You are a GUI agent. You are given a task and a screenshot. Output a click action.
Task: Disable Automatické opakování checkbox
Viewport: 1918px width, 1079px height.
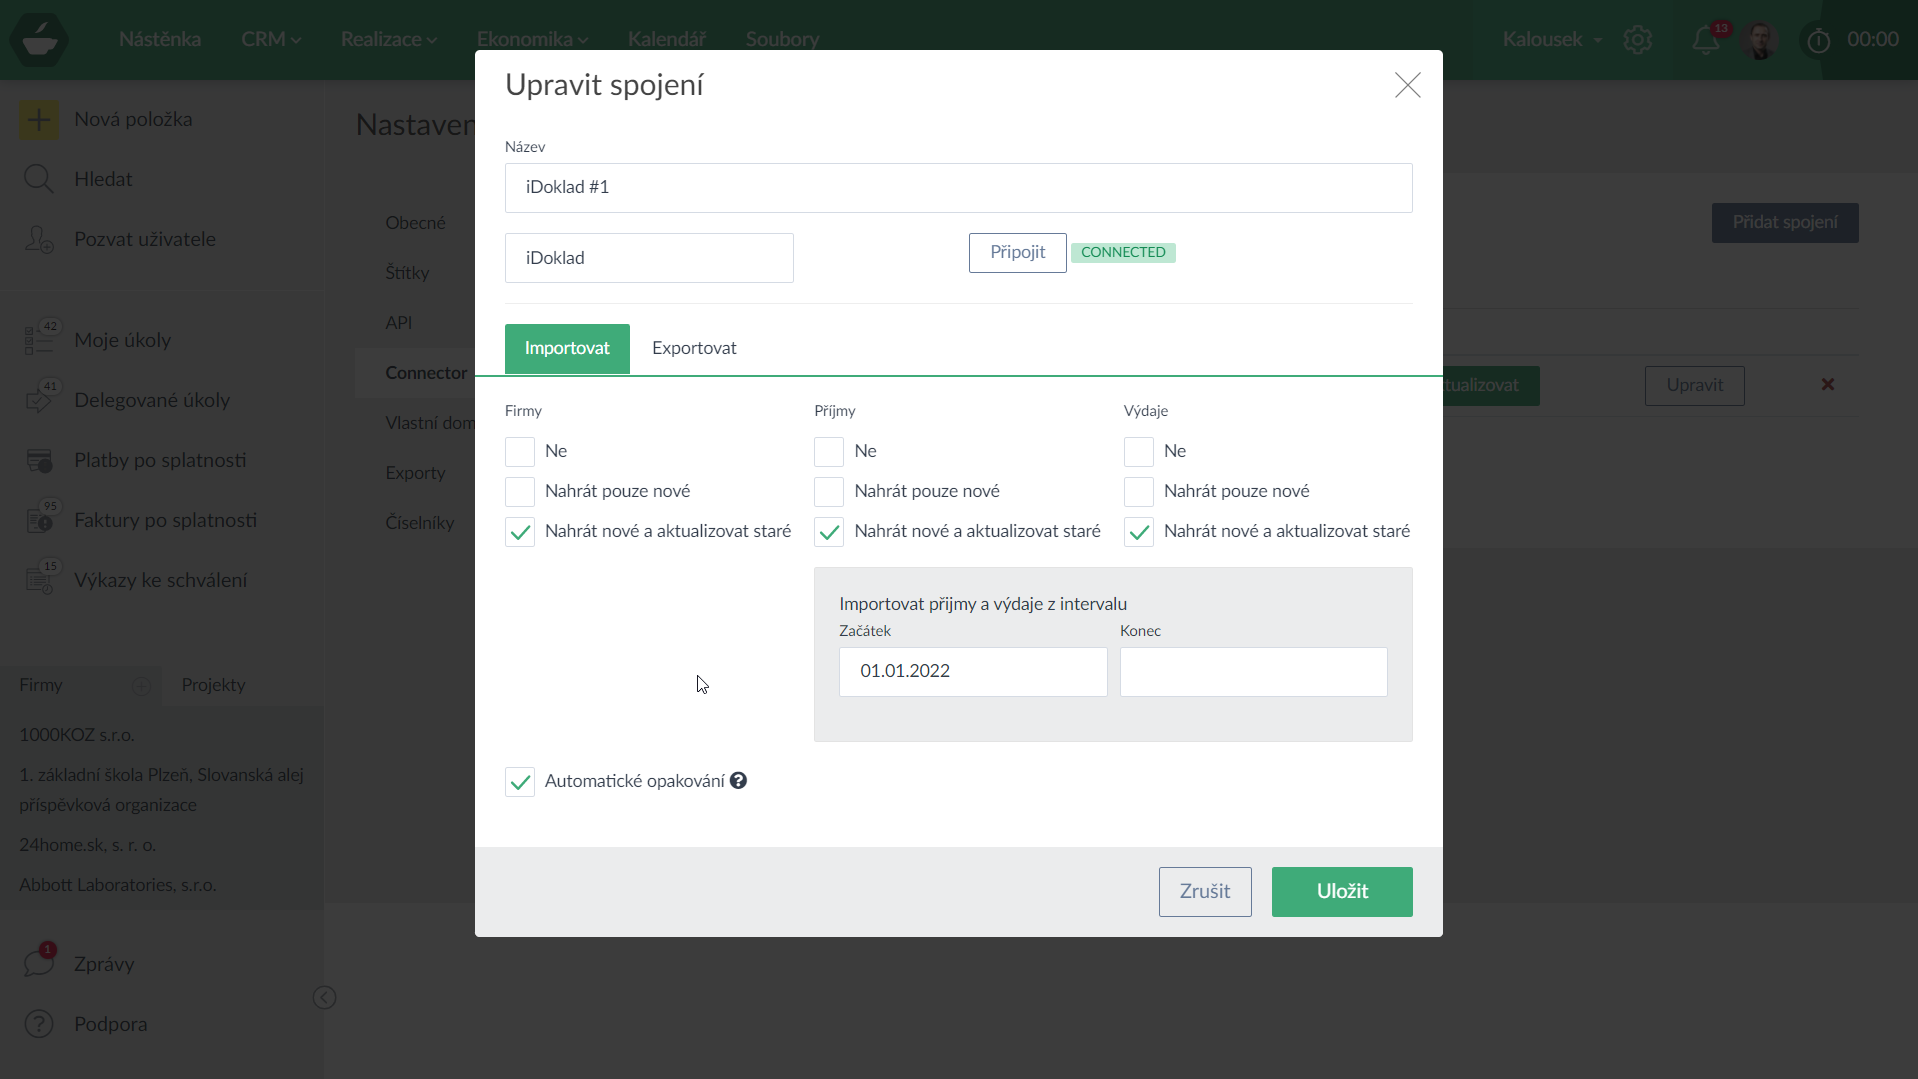(520, 782)
